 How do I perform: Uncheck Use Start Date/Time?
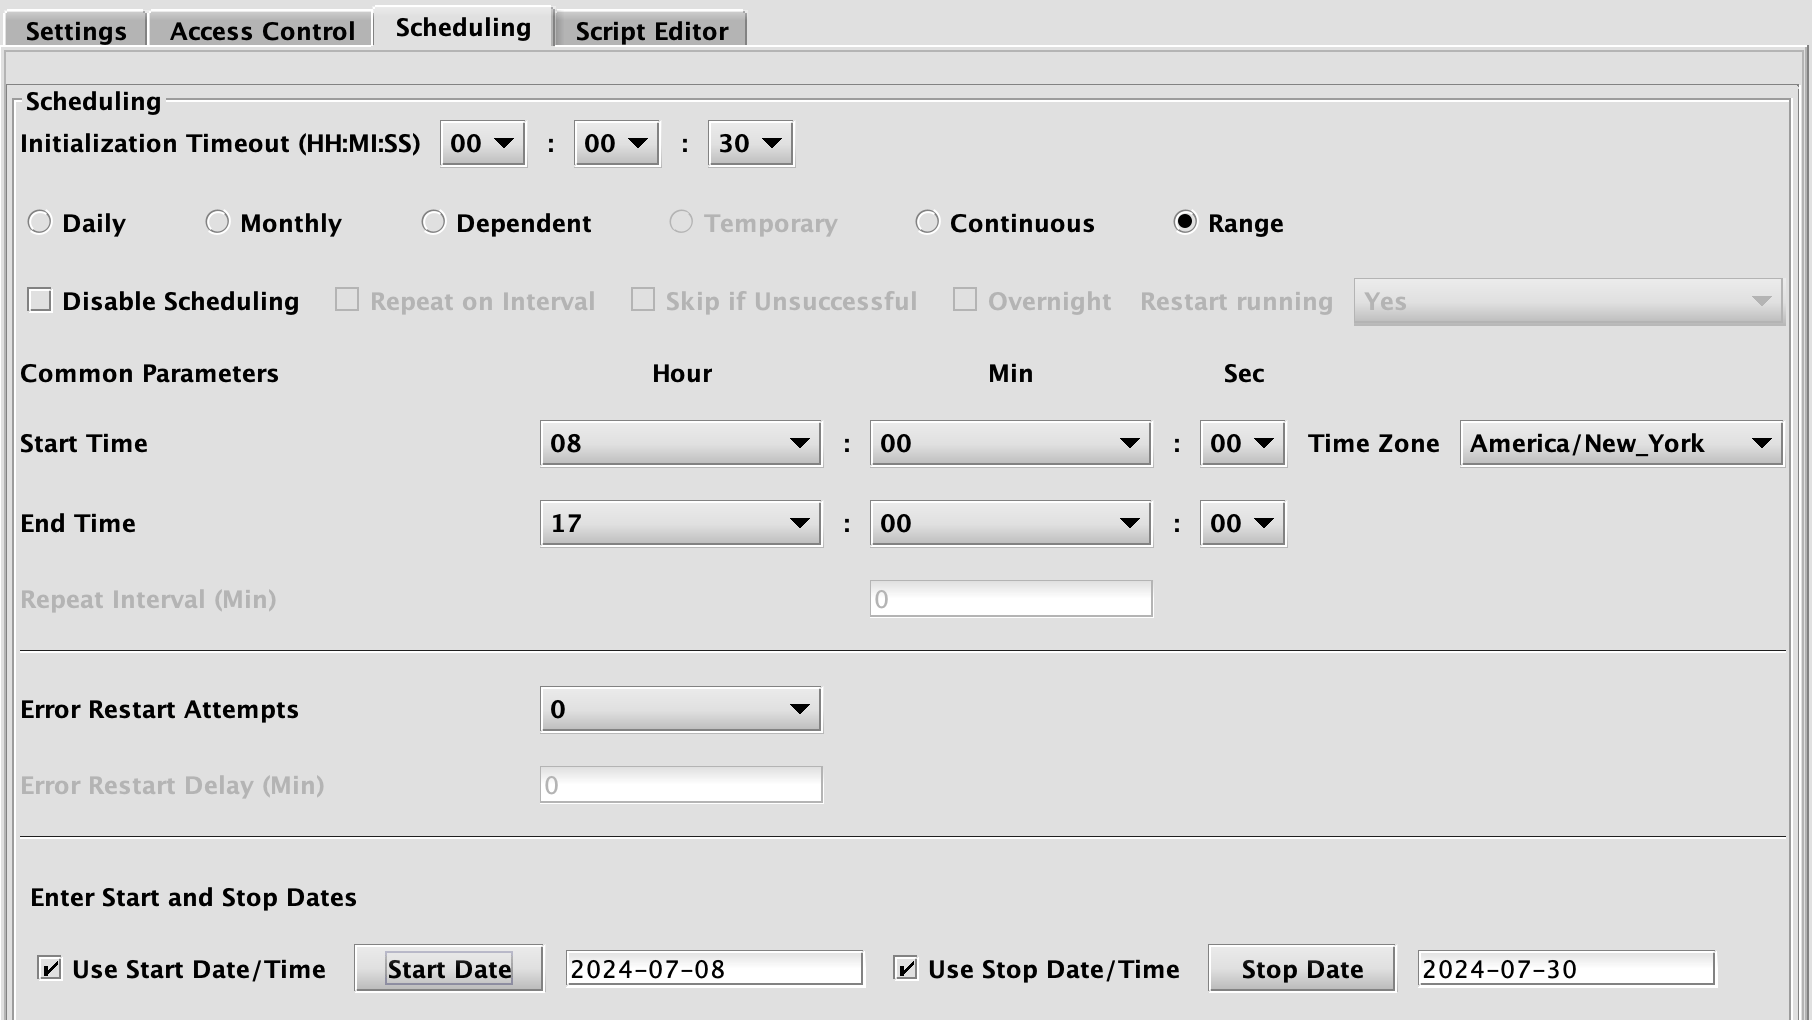pyautogui.click(x=49, y=968)
